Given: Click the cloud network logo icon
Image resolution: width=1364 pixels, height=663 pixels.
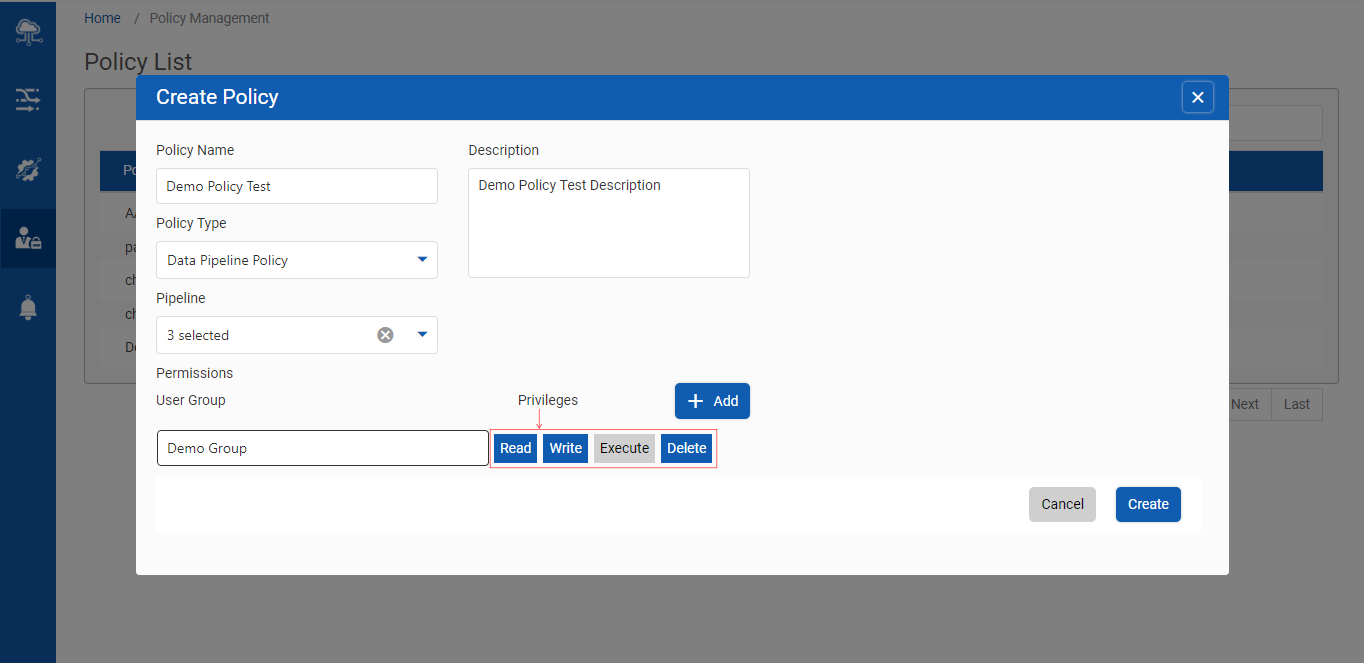Looking at the screenshot, I should (28, 32).
